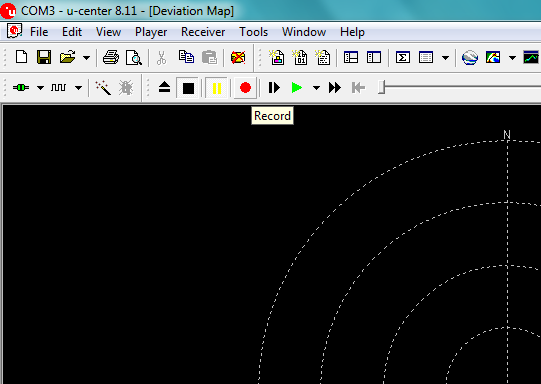The width and height of the screenshot is (541, 384).
Task: Click the page icon with colored picture
Action: pos(277,57)
